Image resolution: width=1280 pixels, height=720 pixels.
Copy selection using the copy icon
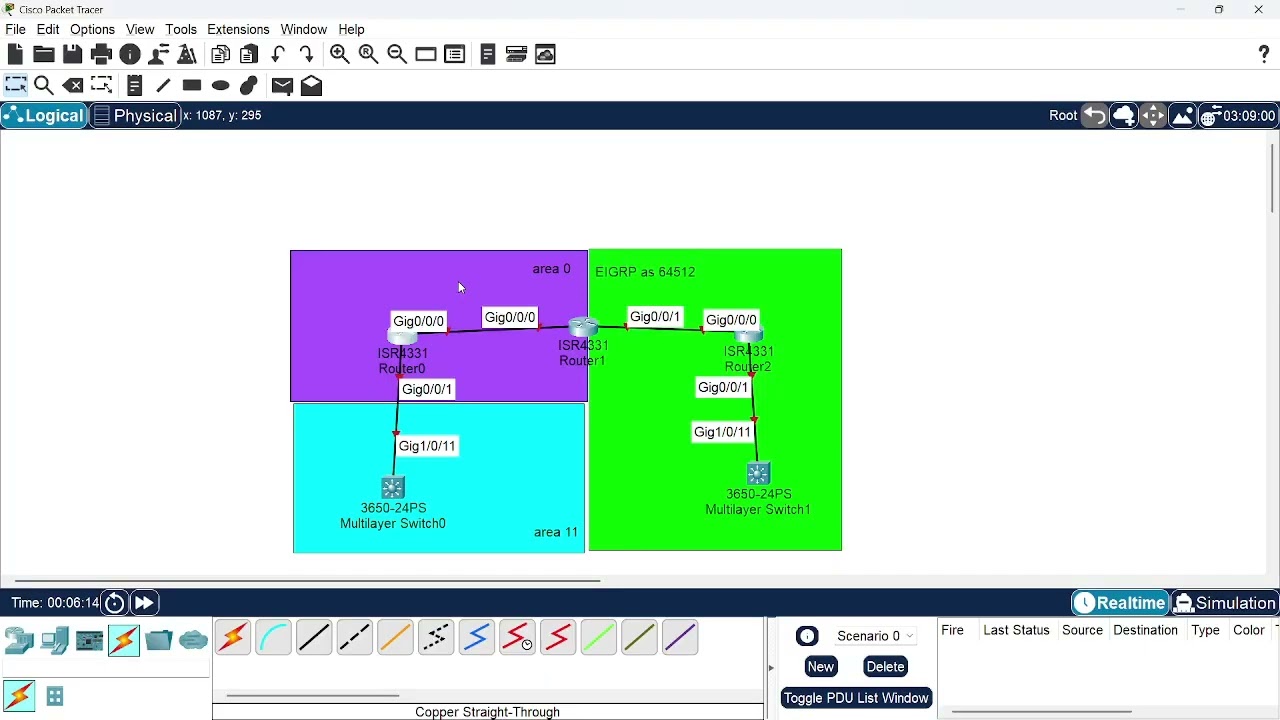221,54
